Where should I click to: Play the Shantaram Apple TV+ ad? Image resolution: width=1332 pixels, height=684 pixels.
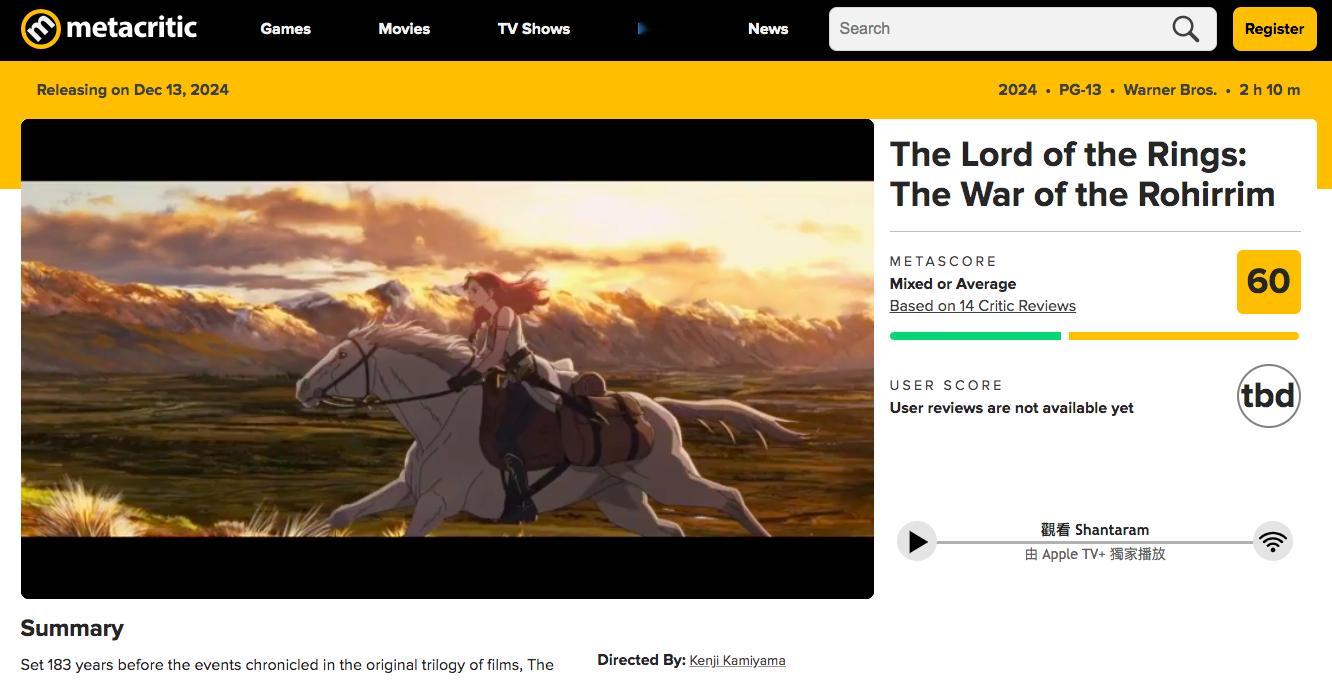[x=917, y=542]
